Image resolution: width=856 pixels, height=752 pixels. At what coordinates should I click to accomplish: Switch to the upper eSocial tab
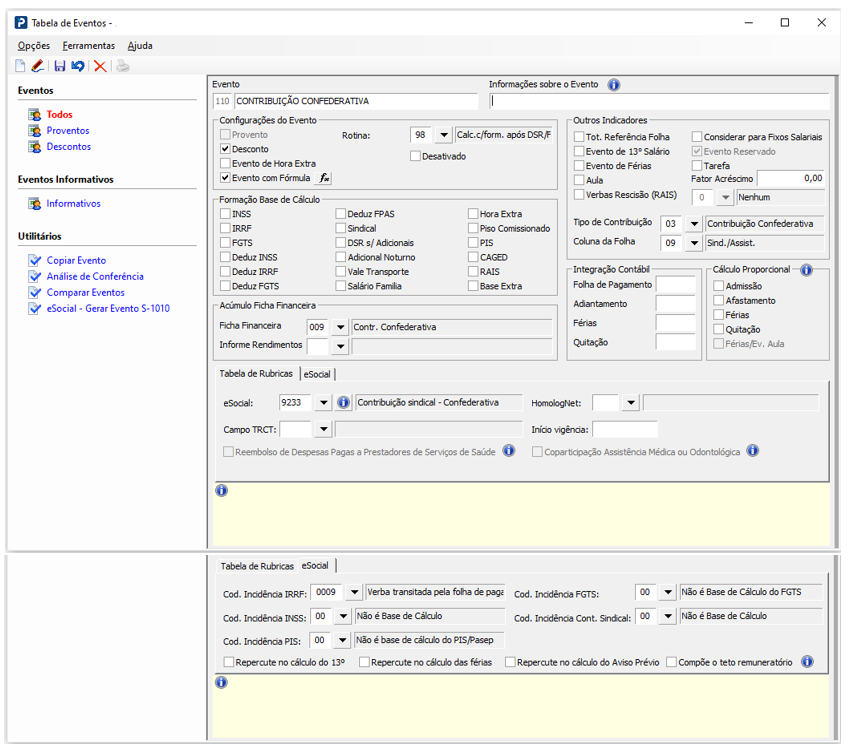coord(317,374)
